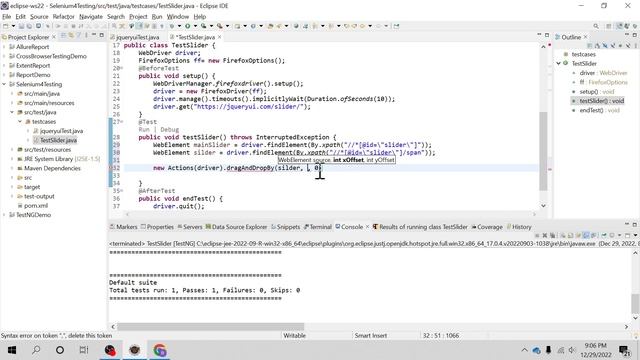The height and width of the screenshot is (360, 640).
Task: Click the editor vertical scrollbar thumb
Action: [x=543, y=151]
